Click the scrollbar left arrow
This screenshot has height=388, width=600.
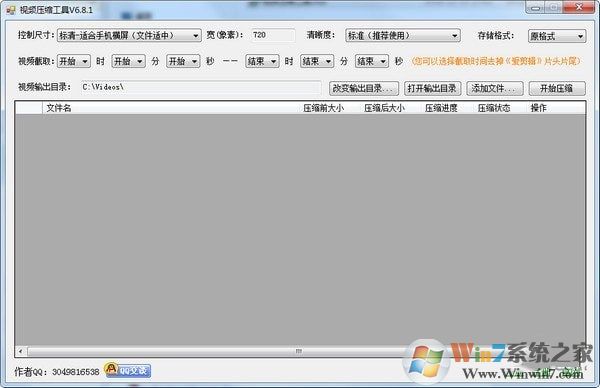(20, 351)
